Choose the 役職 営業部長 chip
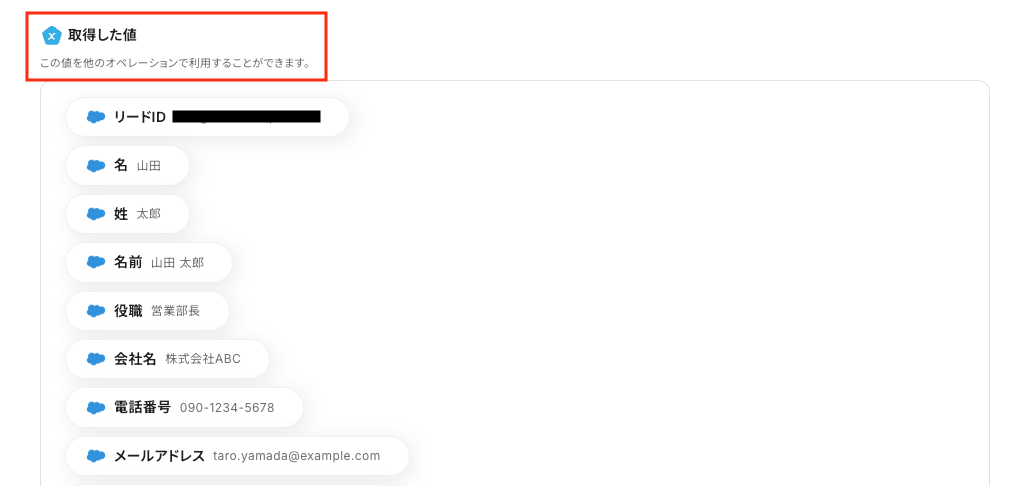Screen dimensions: 1030x486 [147, 311]
